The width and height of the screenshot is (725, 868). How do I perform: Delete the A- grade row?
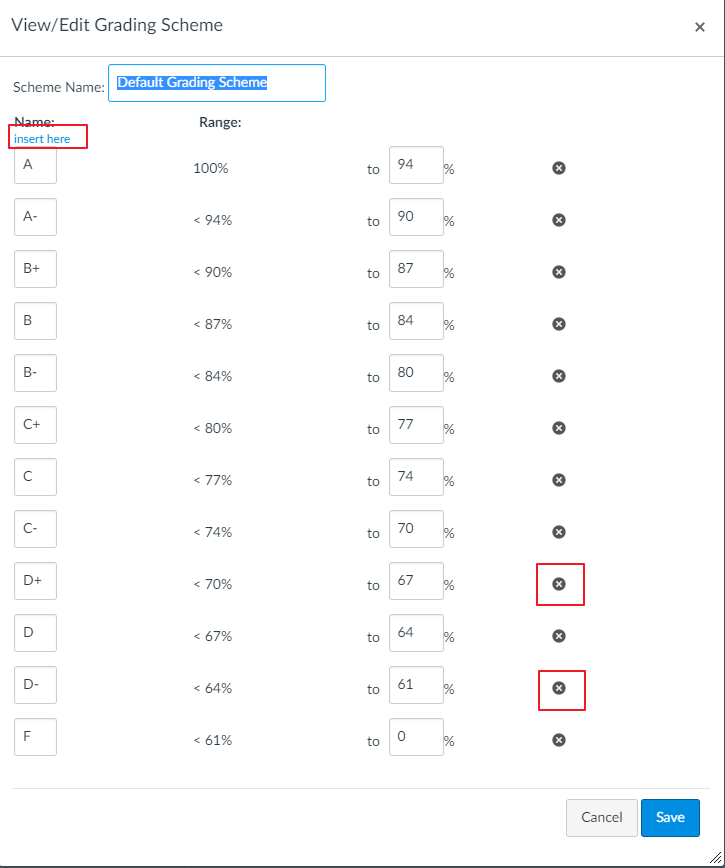coord(559,219)
